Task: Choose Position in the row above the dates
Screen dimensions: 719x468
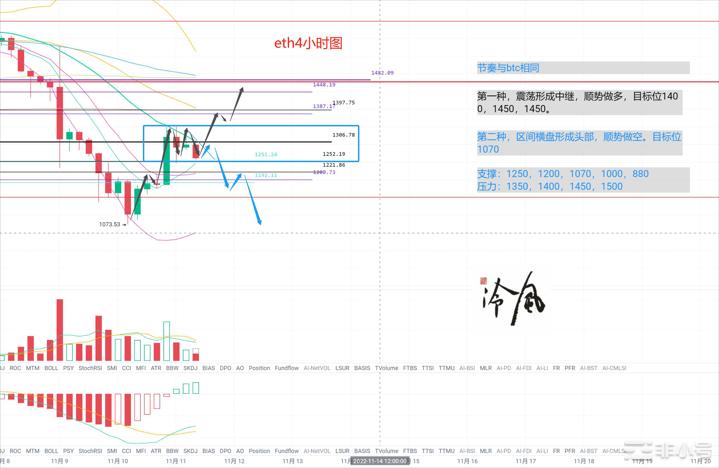Action: click(x=260, y=451)
